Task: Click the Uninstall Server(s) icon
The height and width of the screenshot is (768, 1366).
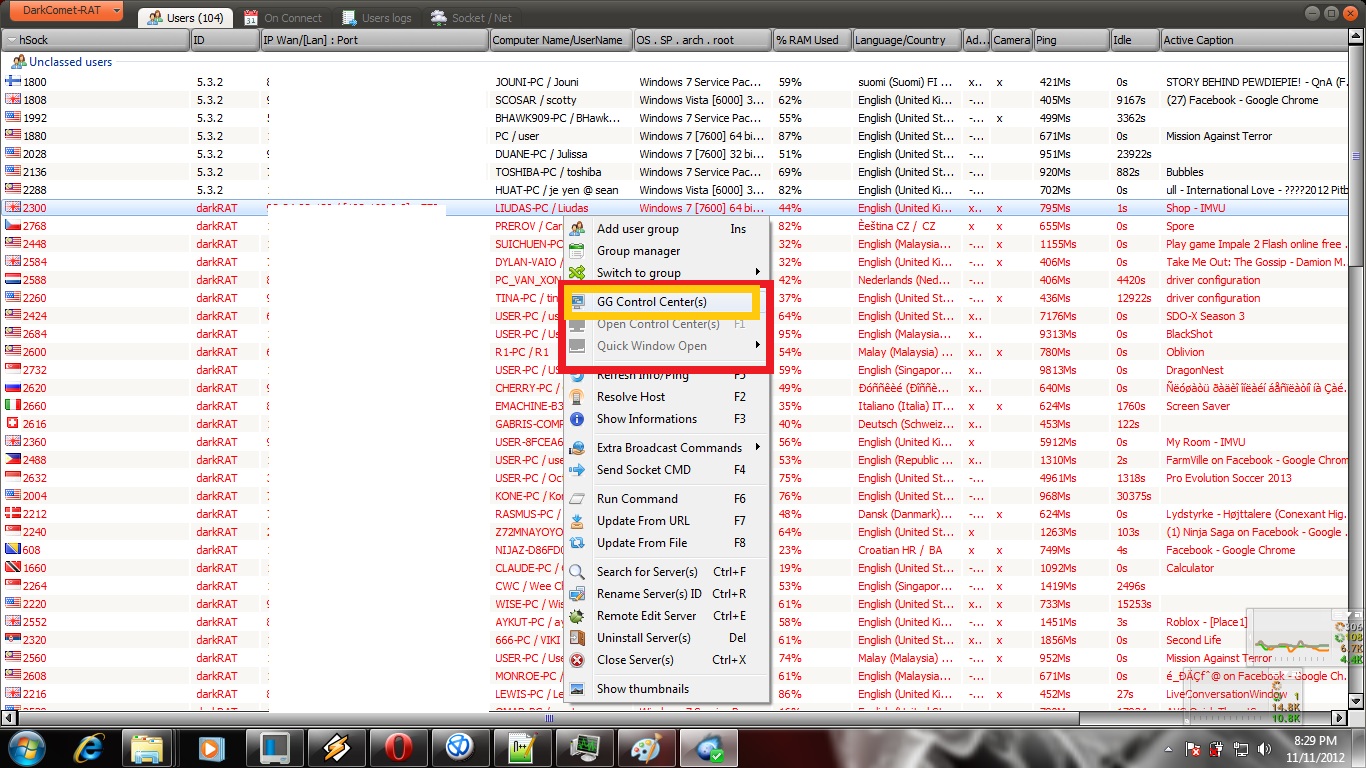Action: (577, 638)
